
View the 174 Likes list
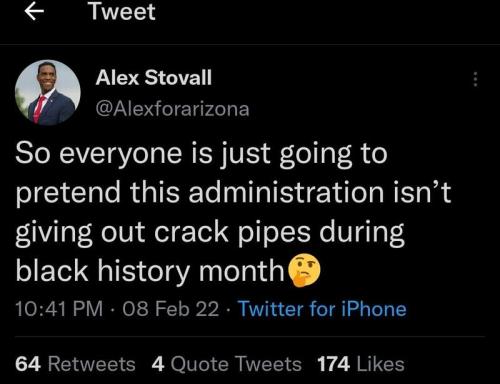click(361, 364)
